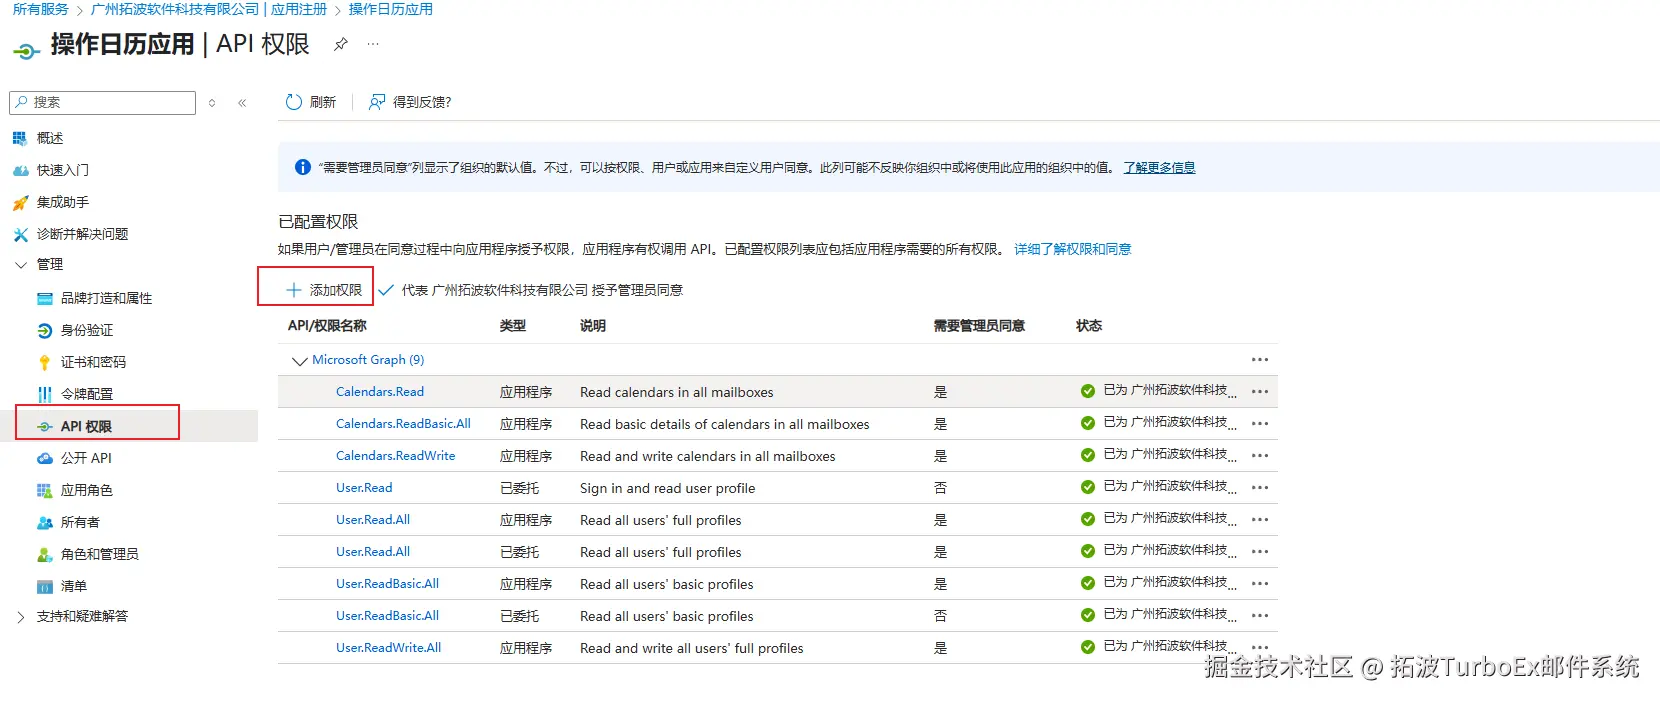Open more options for Calendars.ReadWrite row
This screenshot has height=701, width=1660.
[x=1260, y=456]
